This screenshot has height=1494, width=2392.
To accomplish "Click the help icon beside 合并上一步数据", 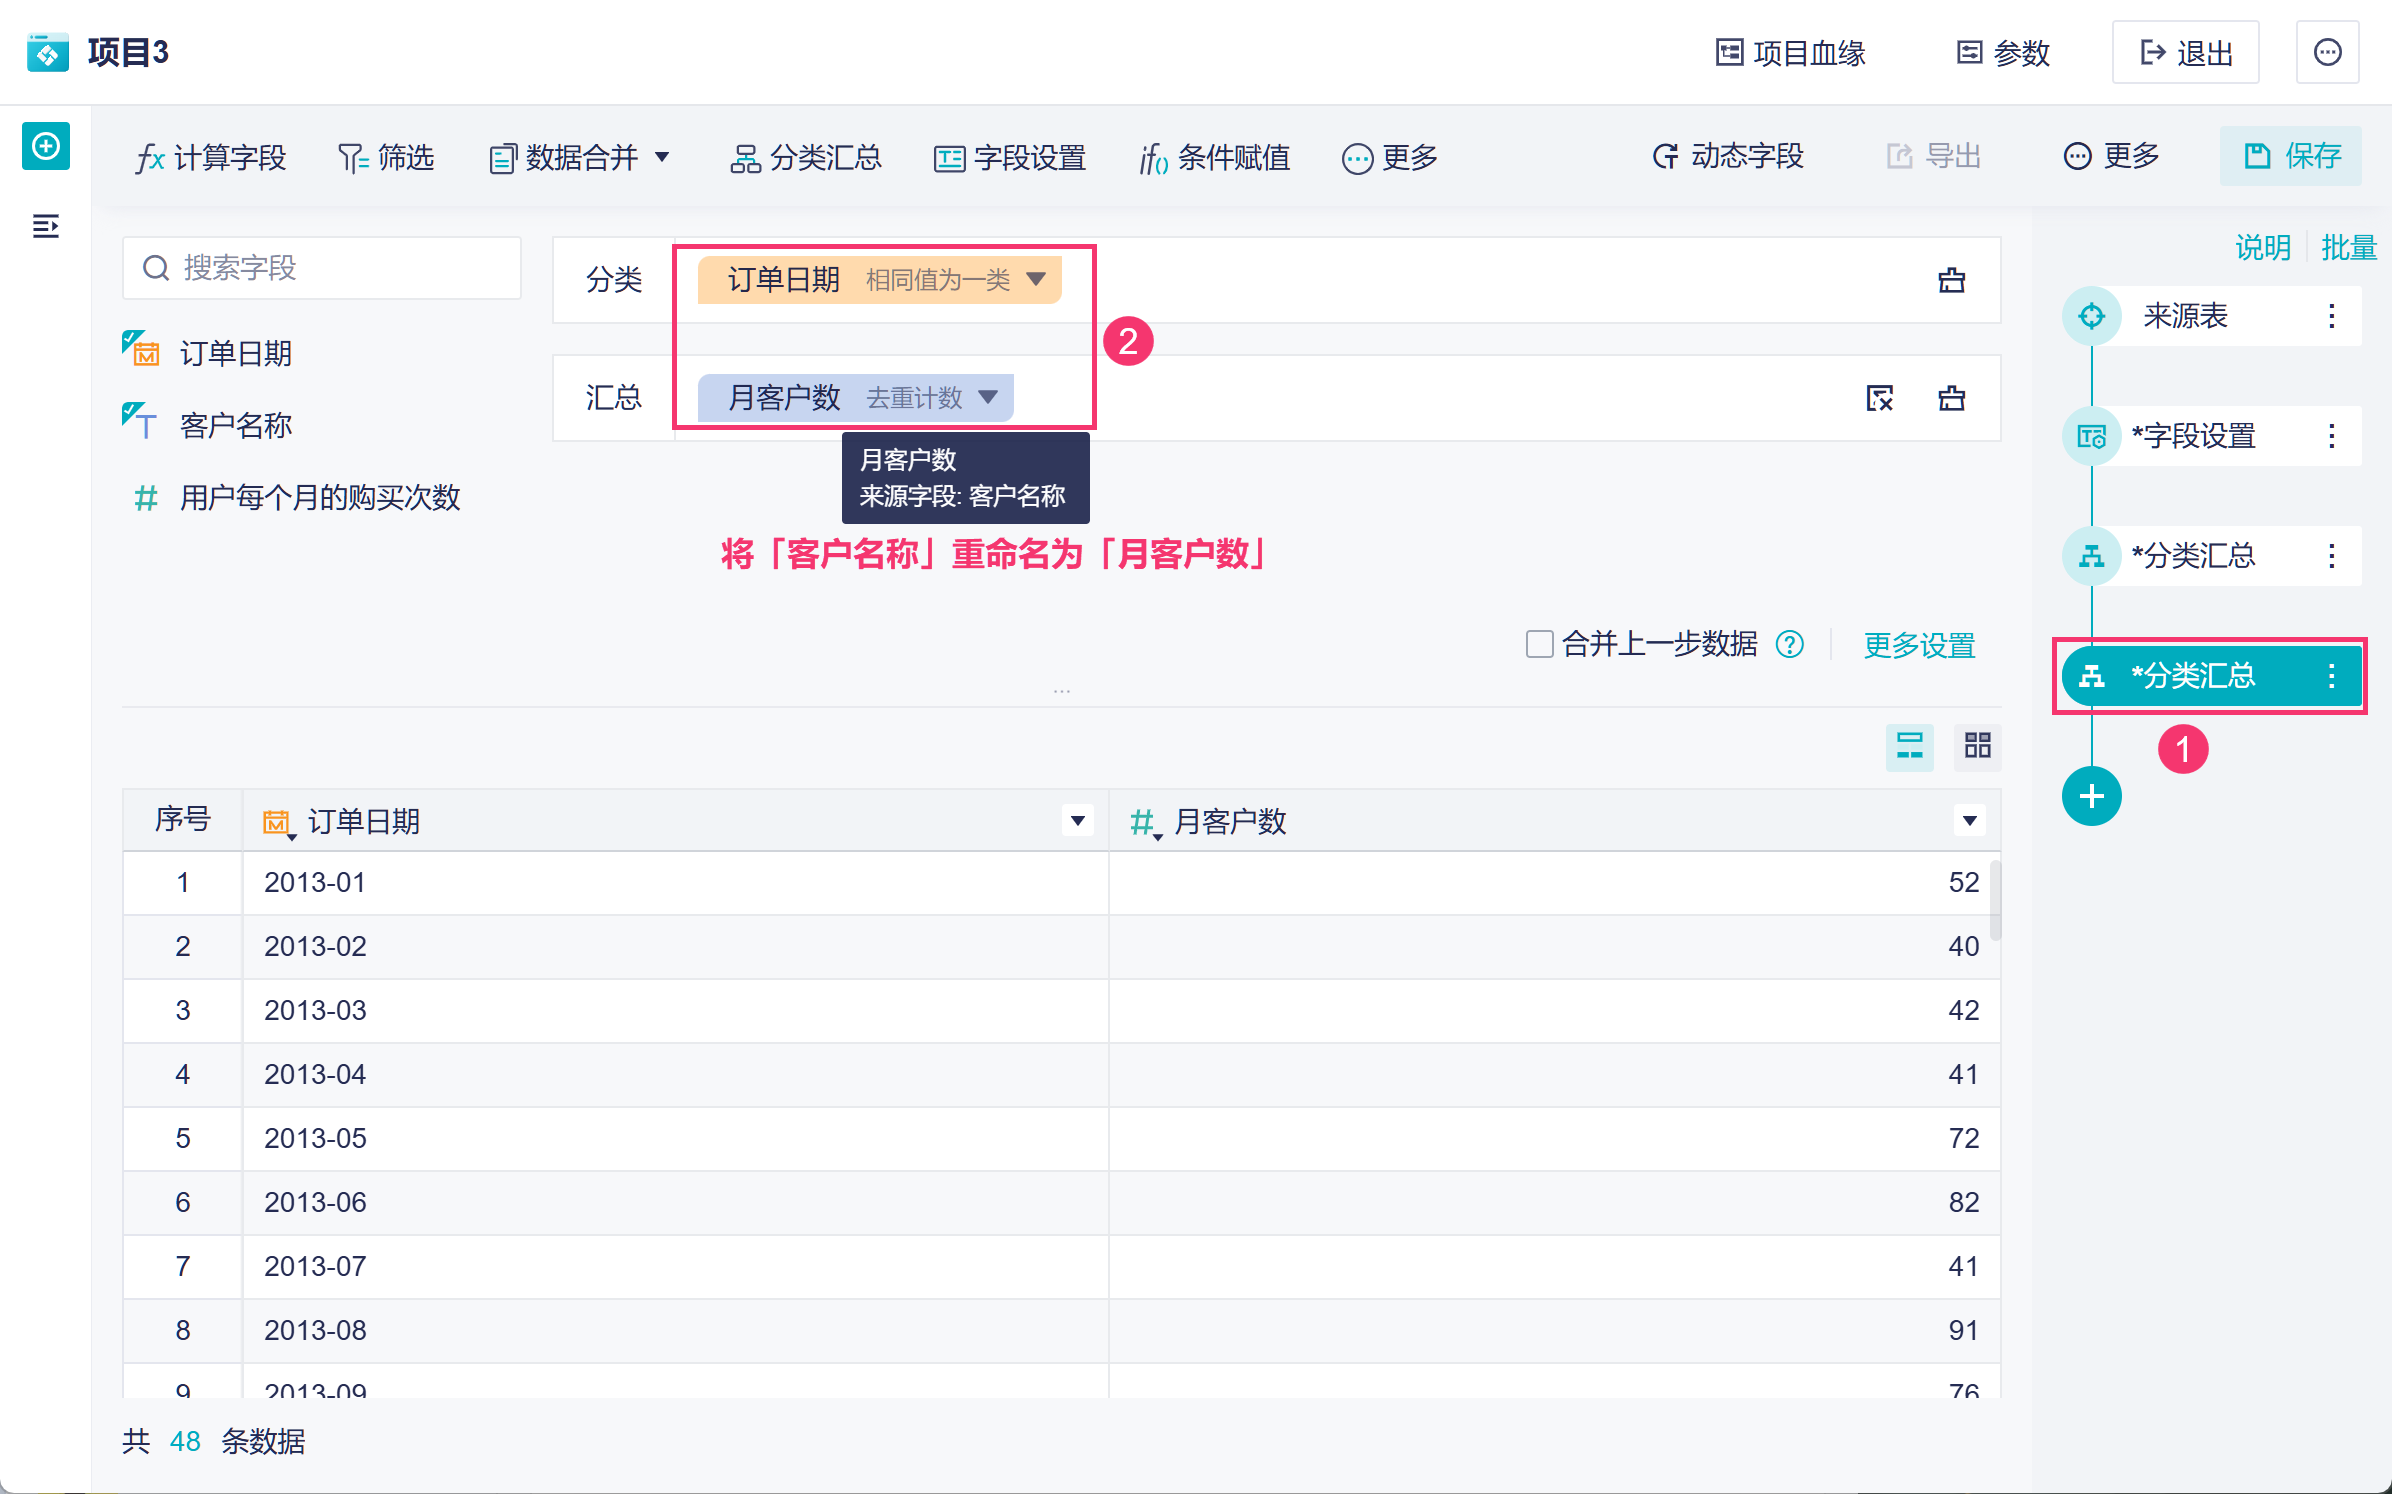I will point(1789,644).
